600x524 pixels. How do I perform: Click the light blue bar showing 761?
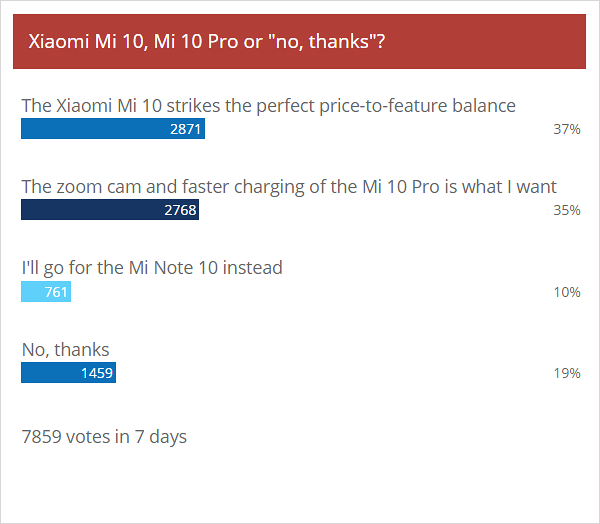(x=46, y=292)
